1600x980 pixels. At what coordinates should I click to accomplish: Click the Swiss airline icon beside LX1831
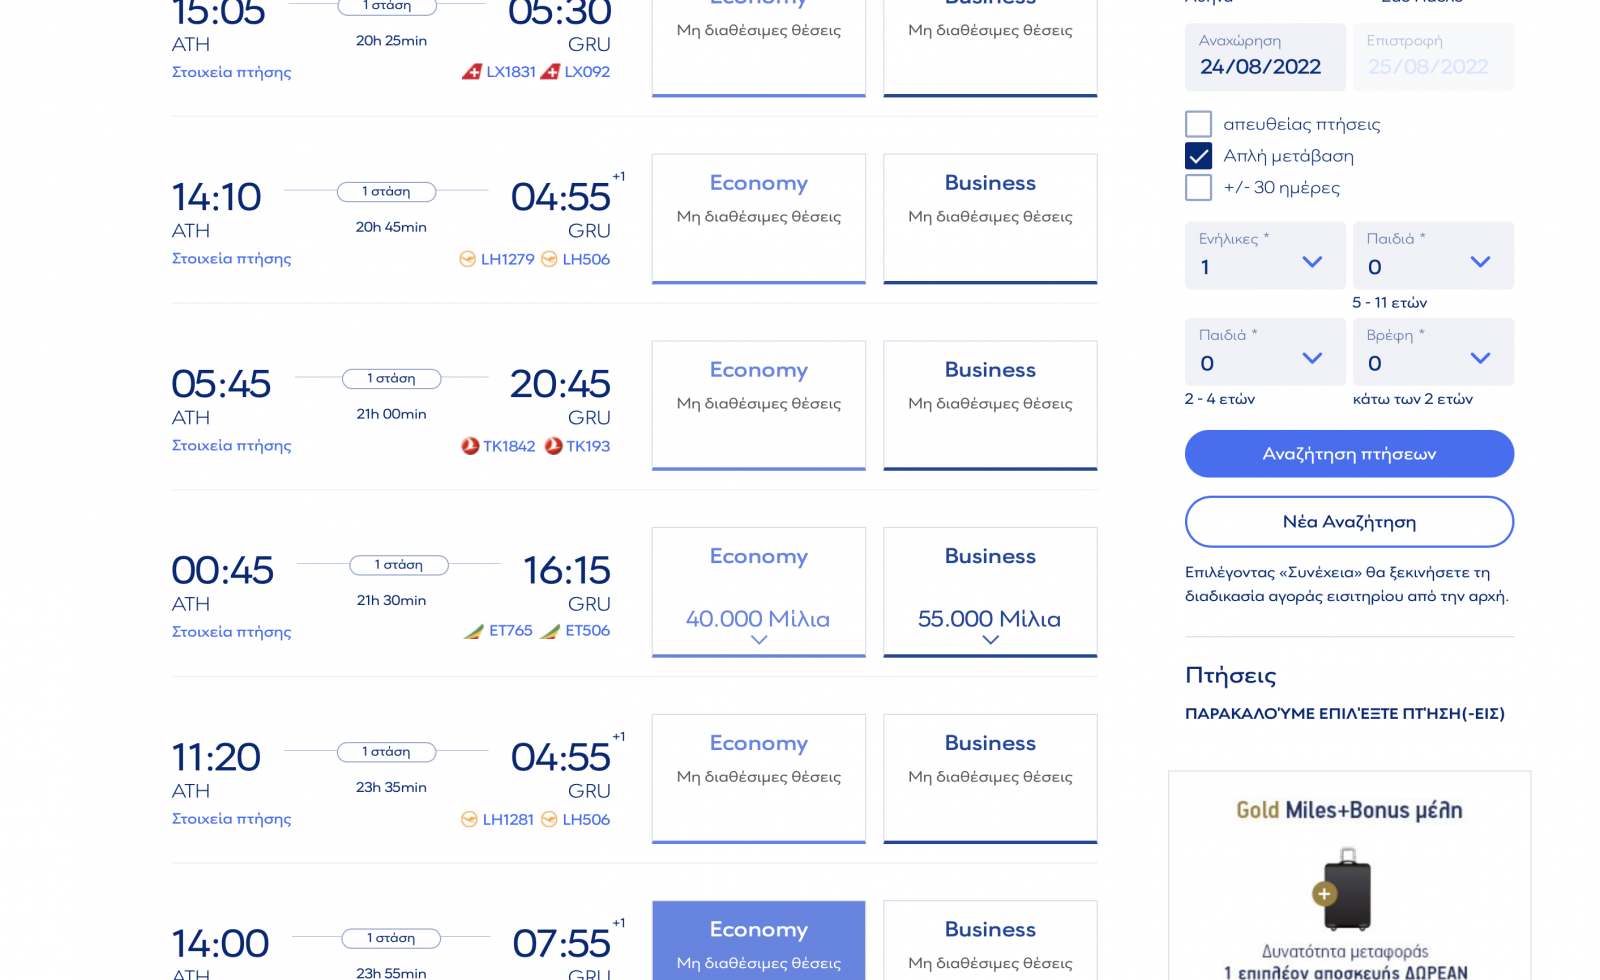tap(472, 72)
